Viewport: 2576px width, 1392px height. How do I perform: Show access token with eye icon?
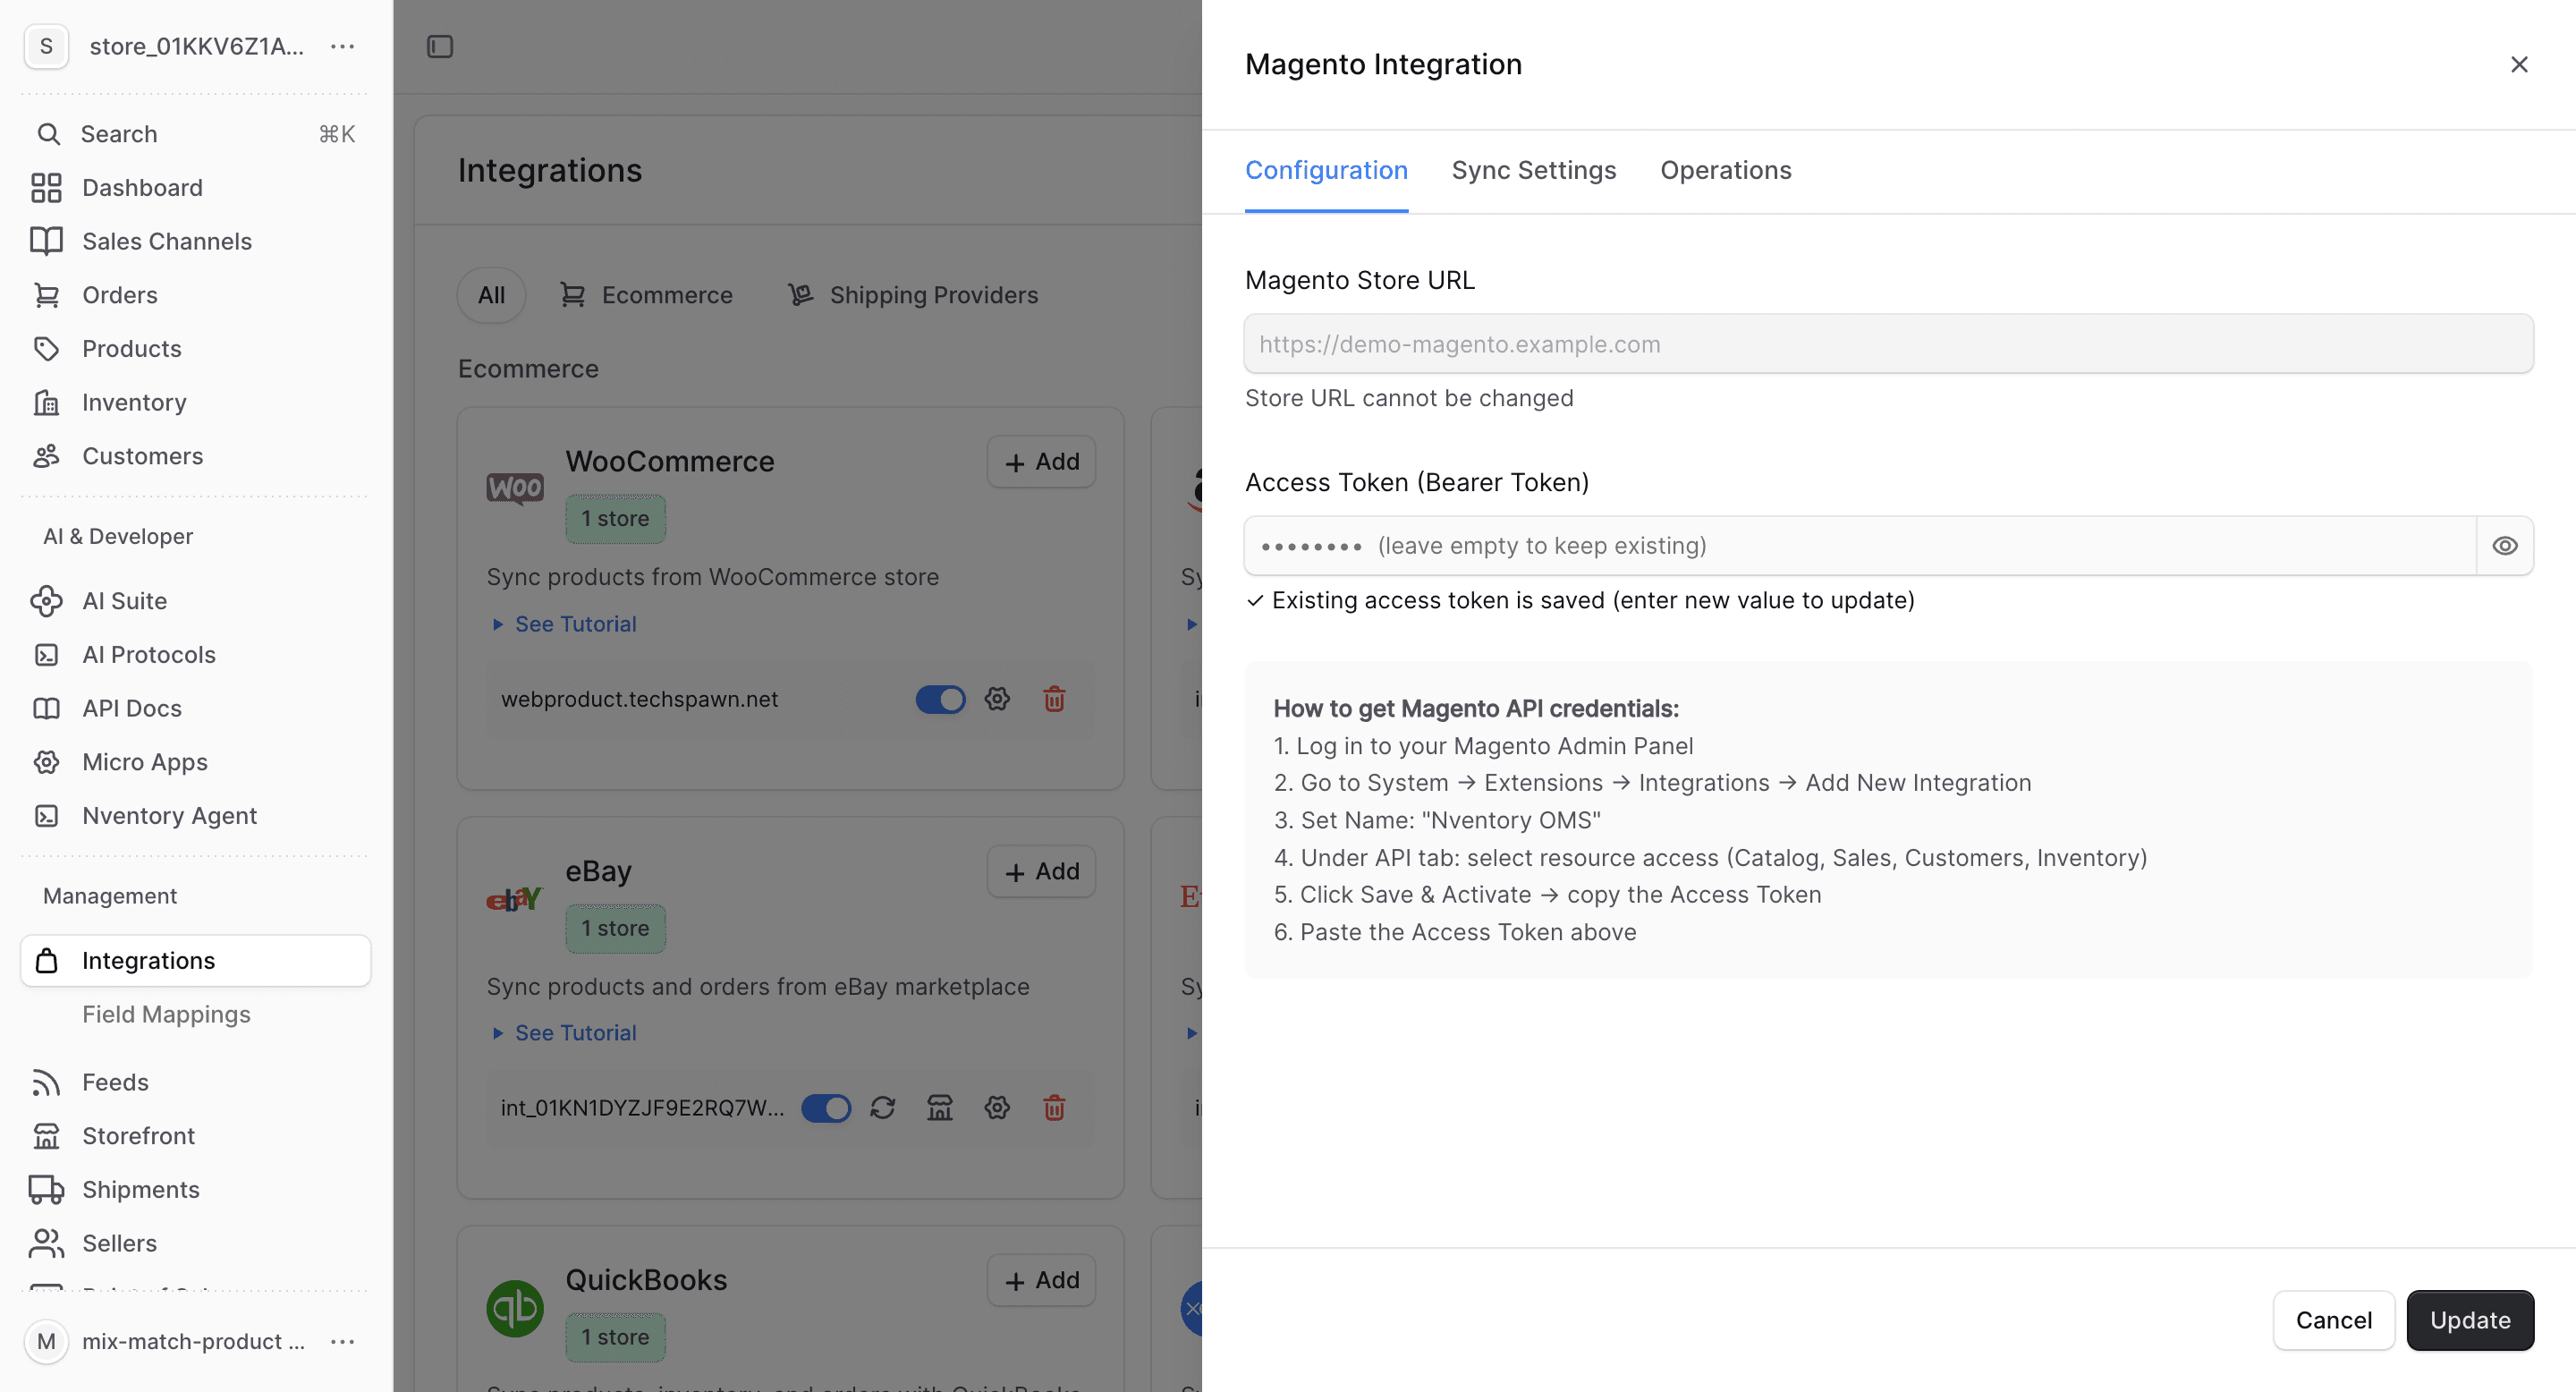(2505, 546)
